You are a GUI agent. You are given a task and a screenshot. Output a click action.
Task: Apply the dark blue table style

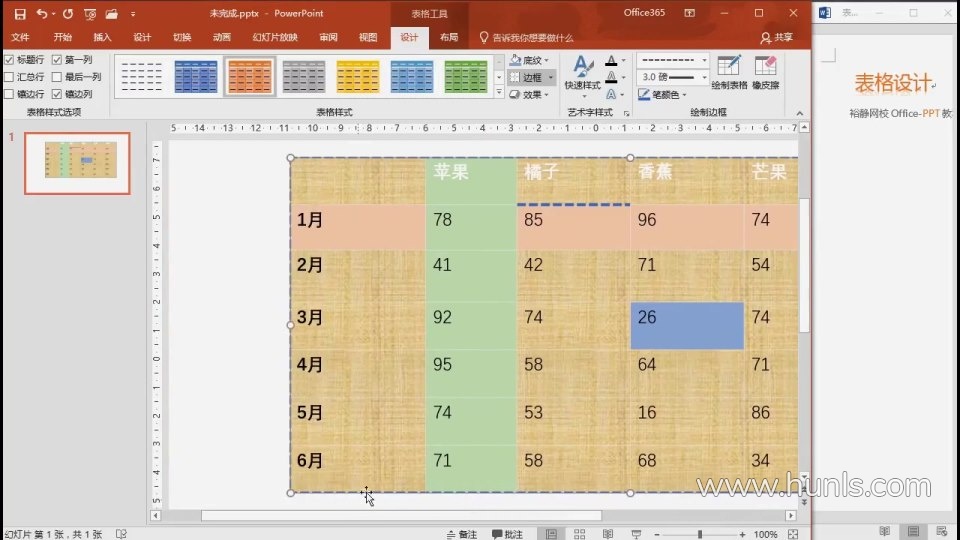click(196, 77)
